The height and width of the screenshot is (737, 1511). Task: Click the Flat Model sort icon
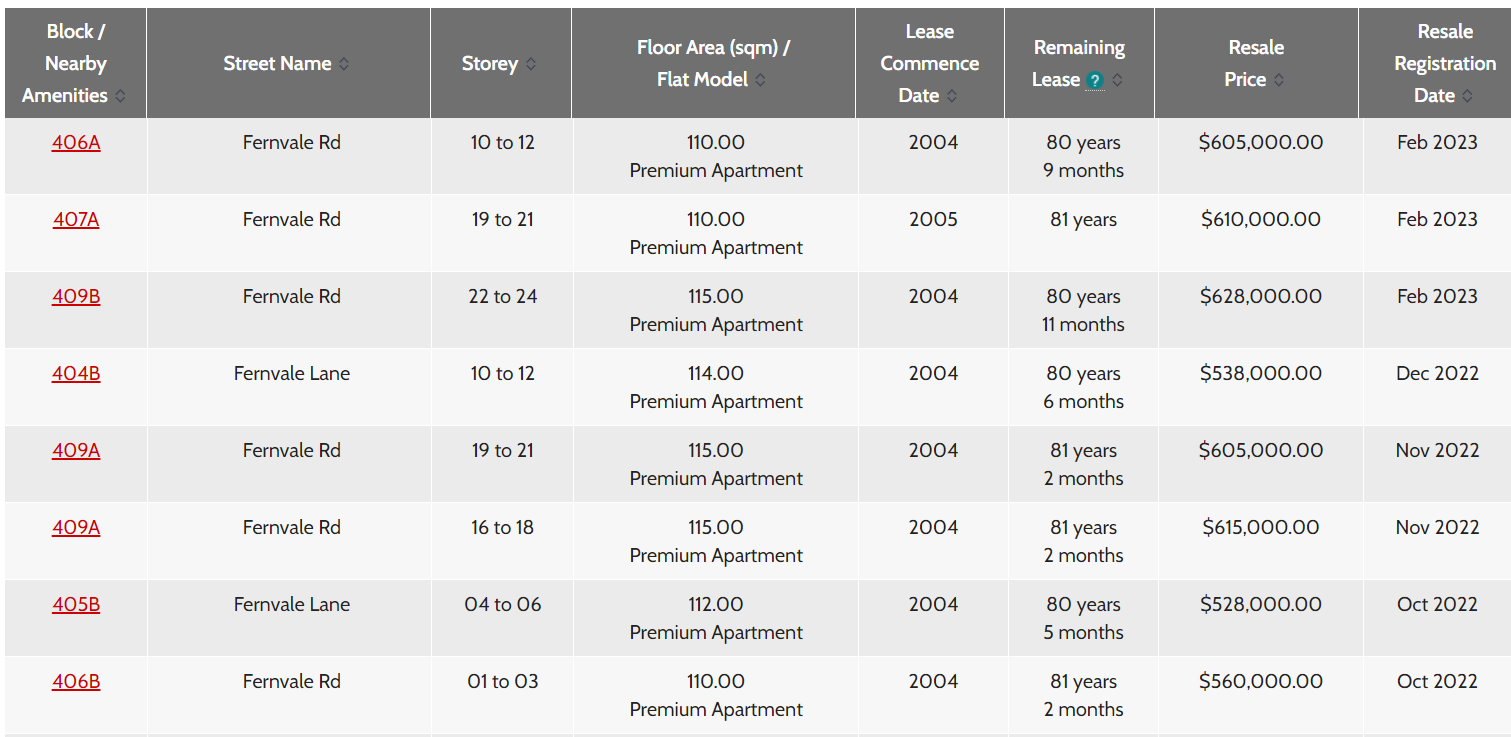click(x=761, y=80)
